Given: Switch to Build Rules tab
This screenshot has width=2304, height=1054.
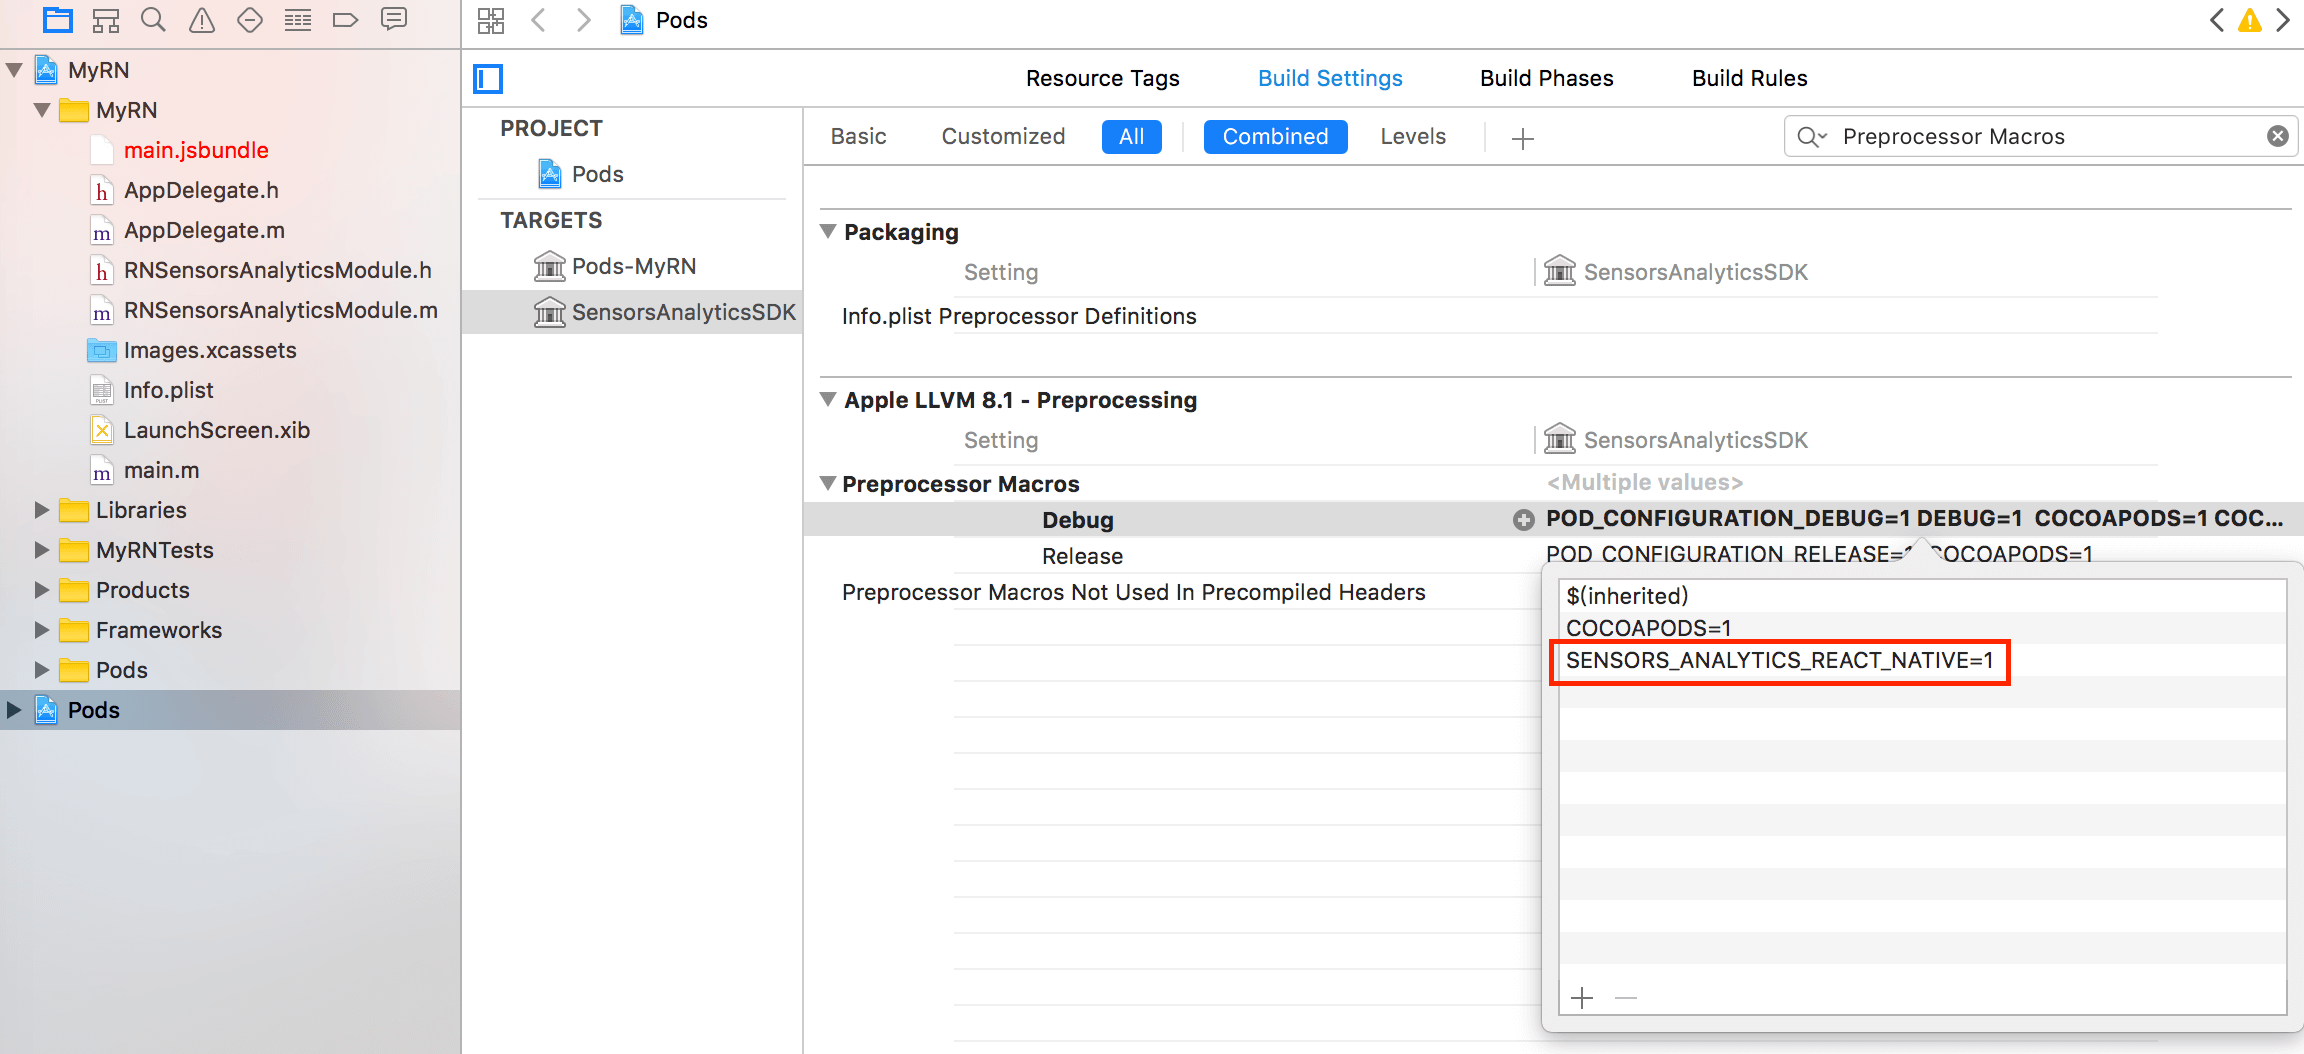Looking at the screenshot, I should (x=1749, y=78).
